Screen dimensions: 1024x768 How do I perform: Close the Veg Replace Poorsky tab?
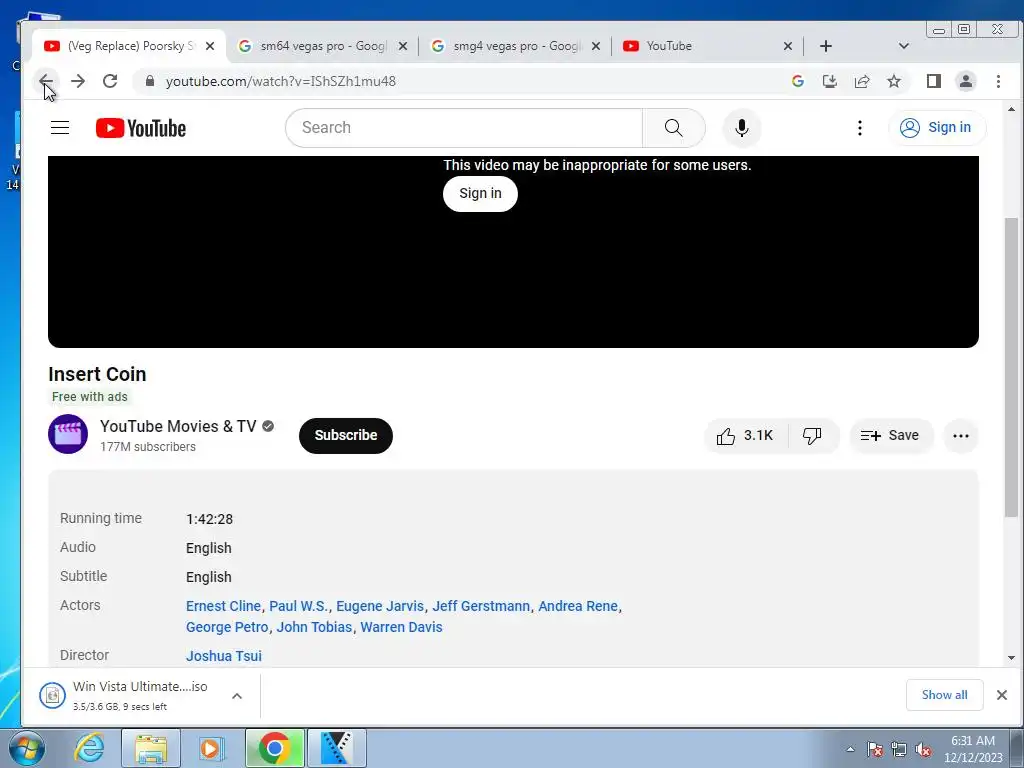pos(210,46)
